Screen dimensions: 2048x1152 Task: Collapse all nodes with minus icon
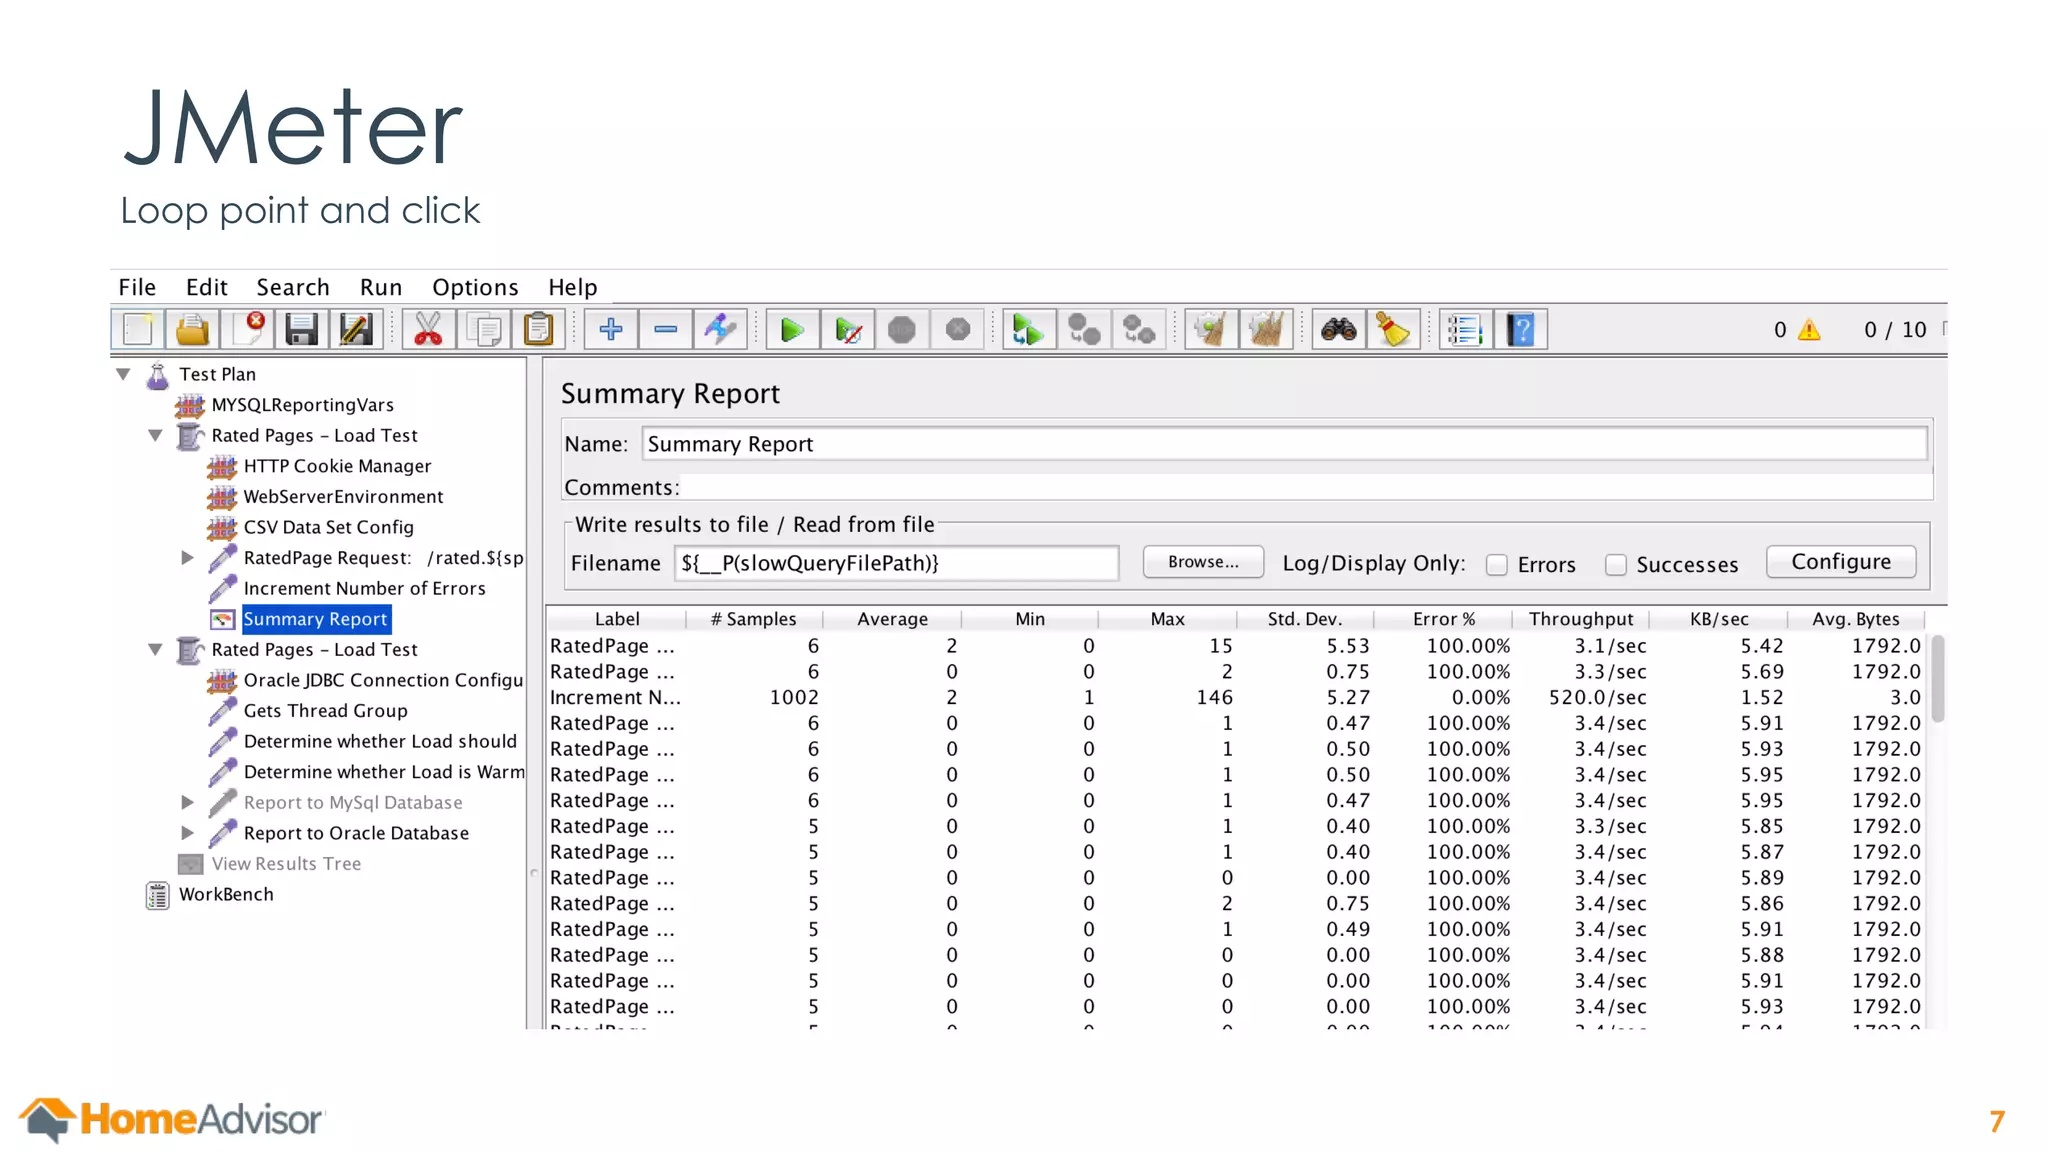666,329
